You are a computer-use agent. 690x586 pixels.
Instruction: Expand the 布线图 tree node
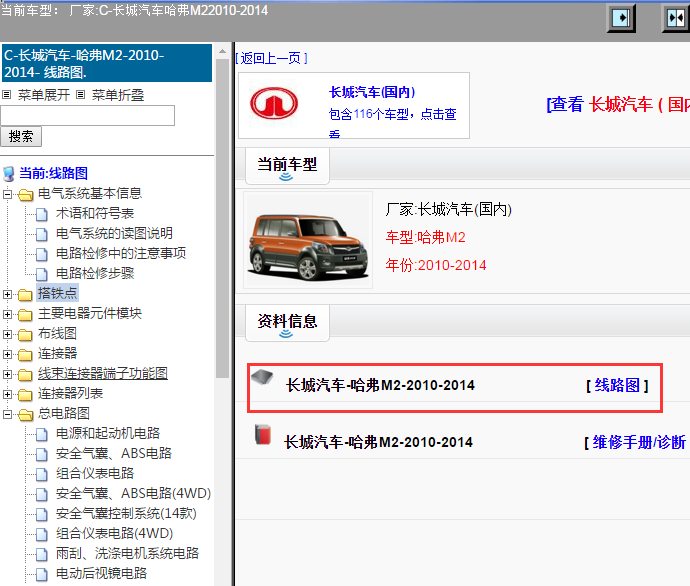tap(7, 334)
